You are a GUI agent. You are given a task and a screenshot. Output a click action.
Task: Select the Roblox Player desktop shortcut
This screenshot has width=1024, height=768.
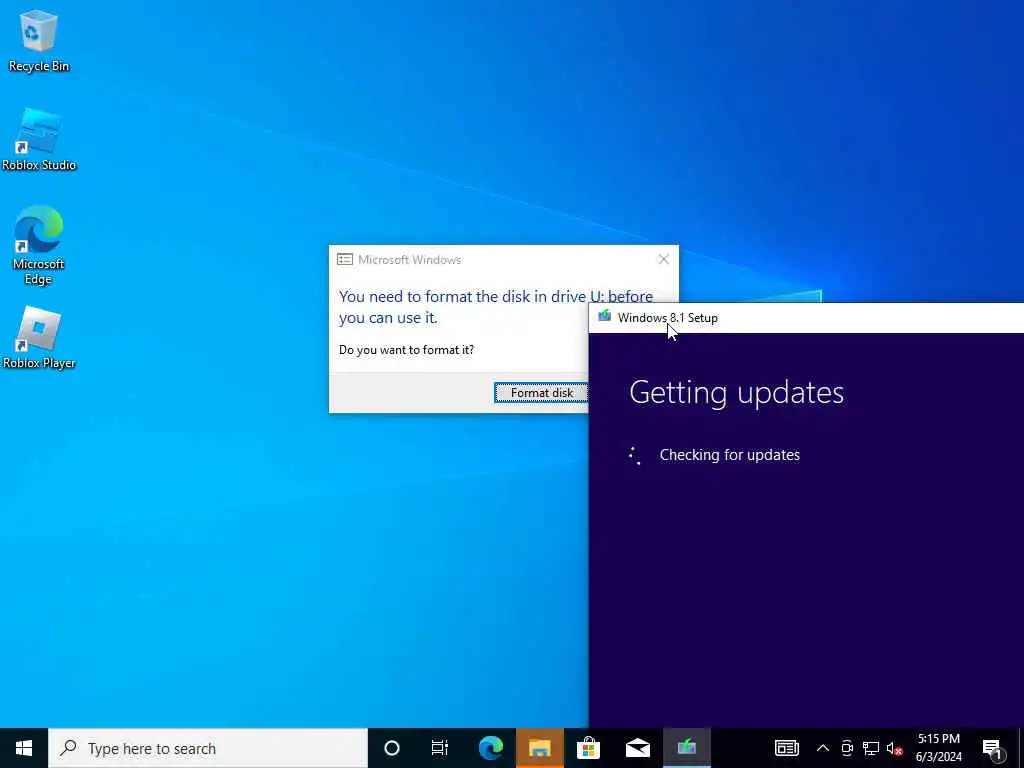pos(39,338)
